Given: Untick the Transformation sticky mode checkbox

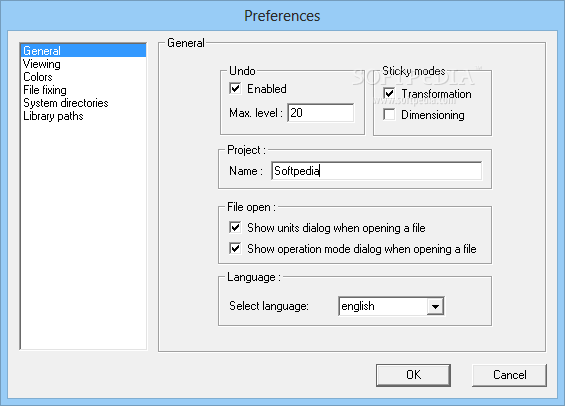Looking at the screenshot, I should [x=389, y=93].
